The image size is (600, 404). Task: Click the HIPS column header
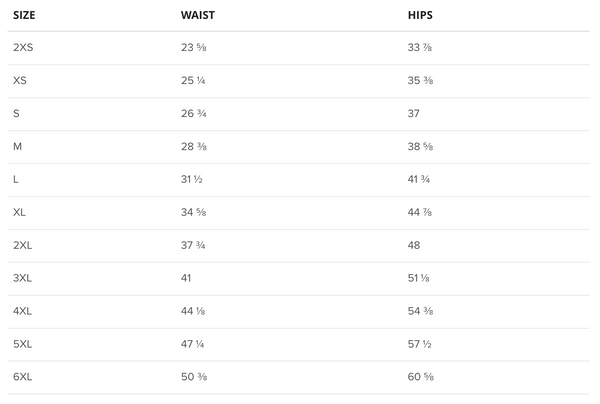pyautogui.click(x=420, y=17)
